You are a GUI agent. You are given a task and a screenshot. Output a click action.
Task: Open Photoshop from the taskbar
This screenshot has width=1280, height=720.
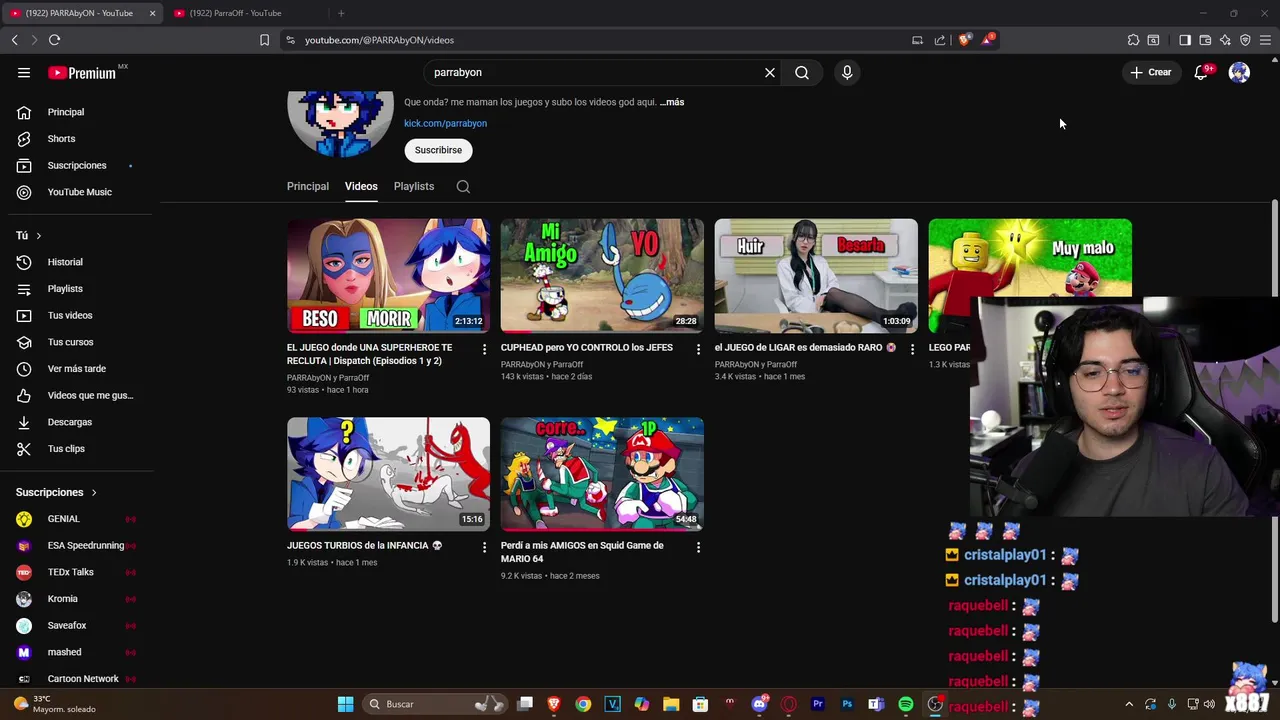point(847,704)
